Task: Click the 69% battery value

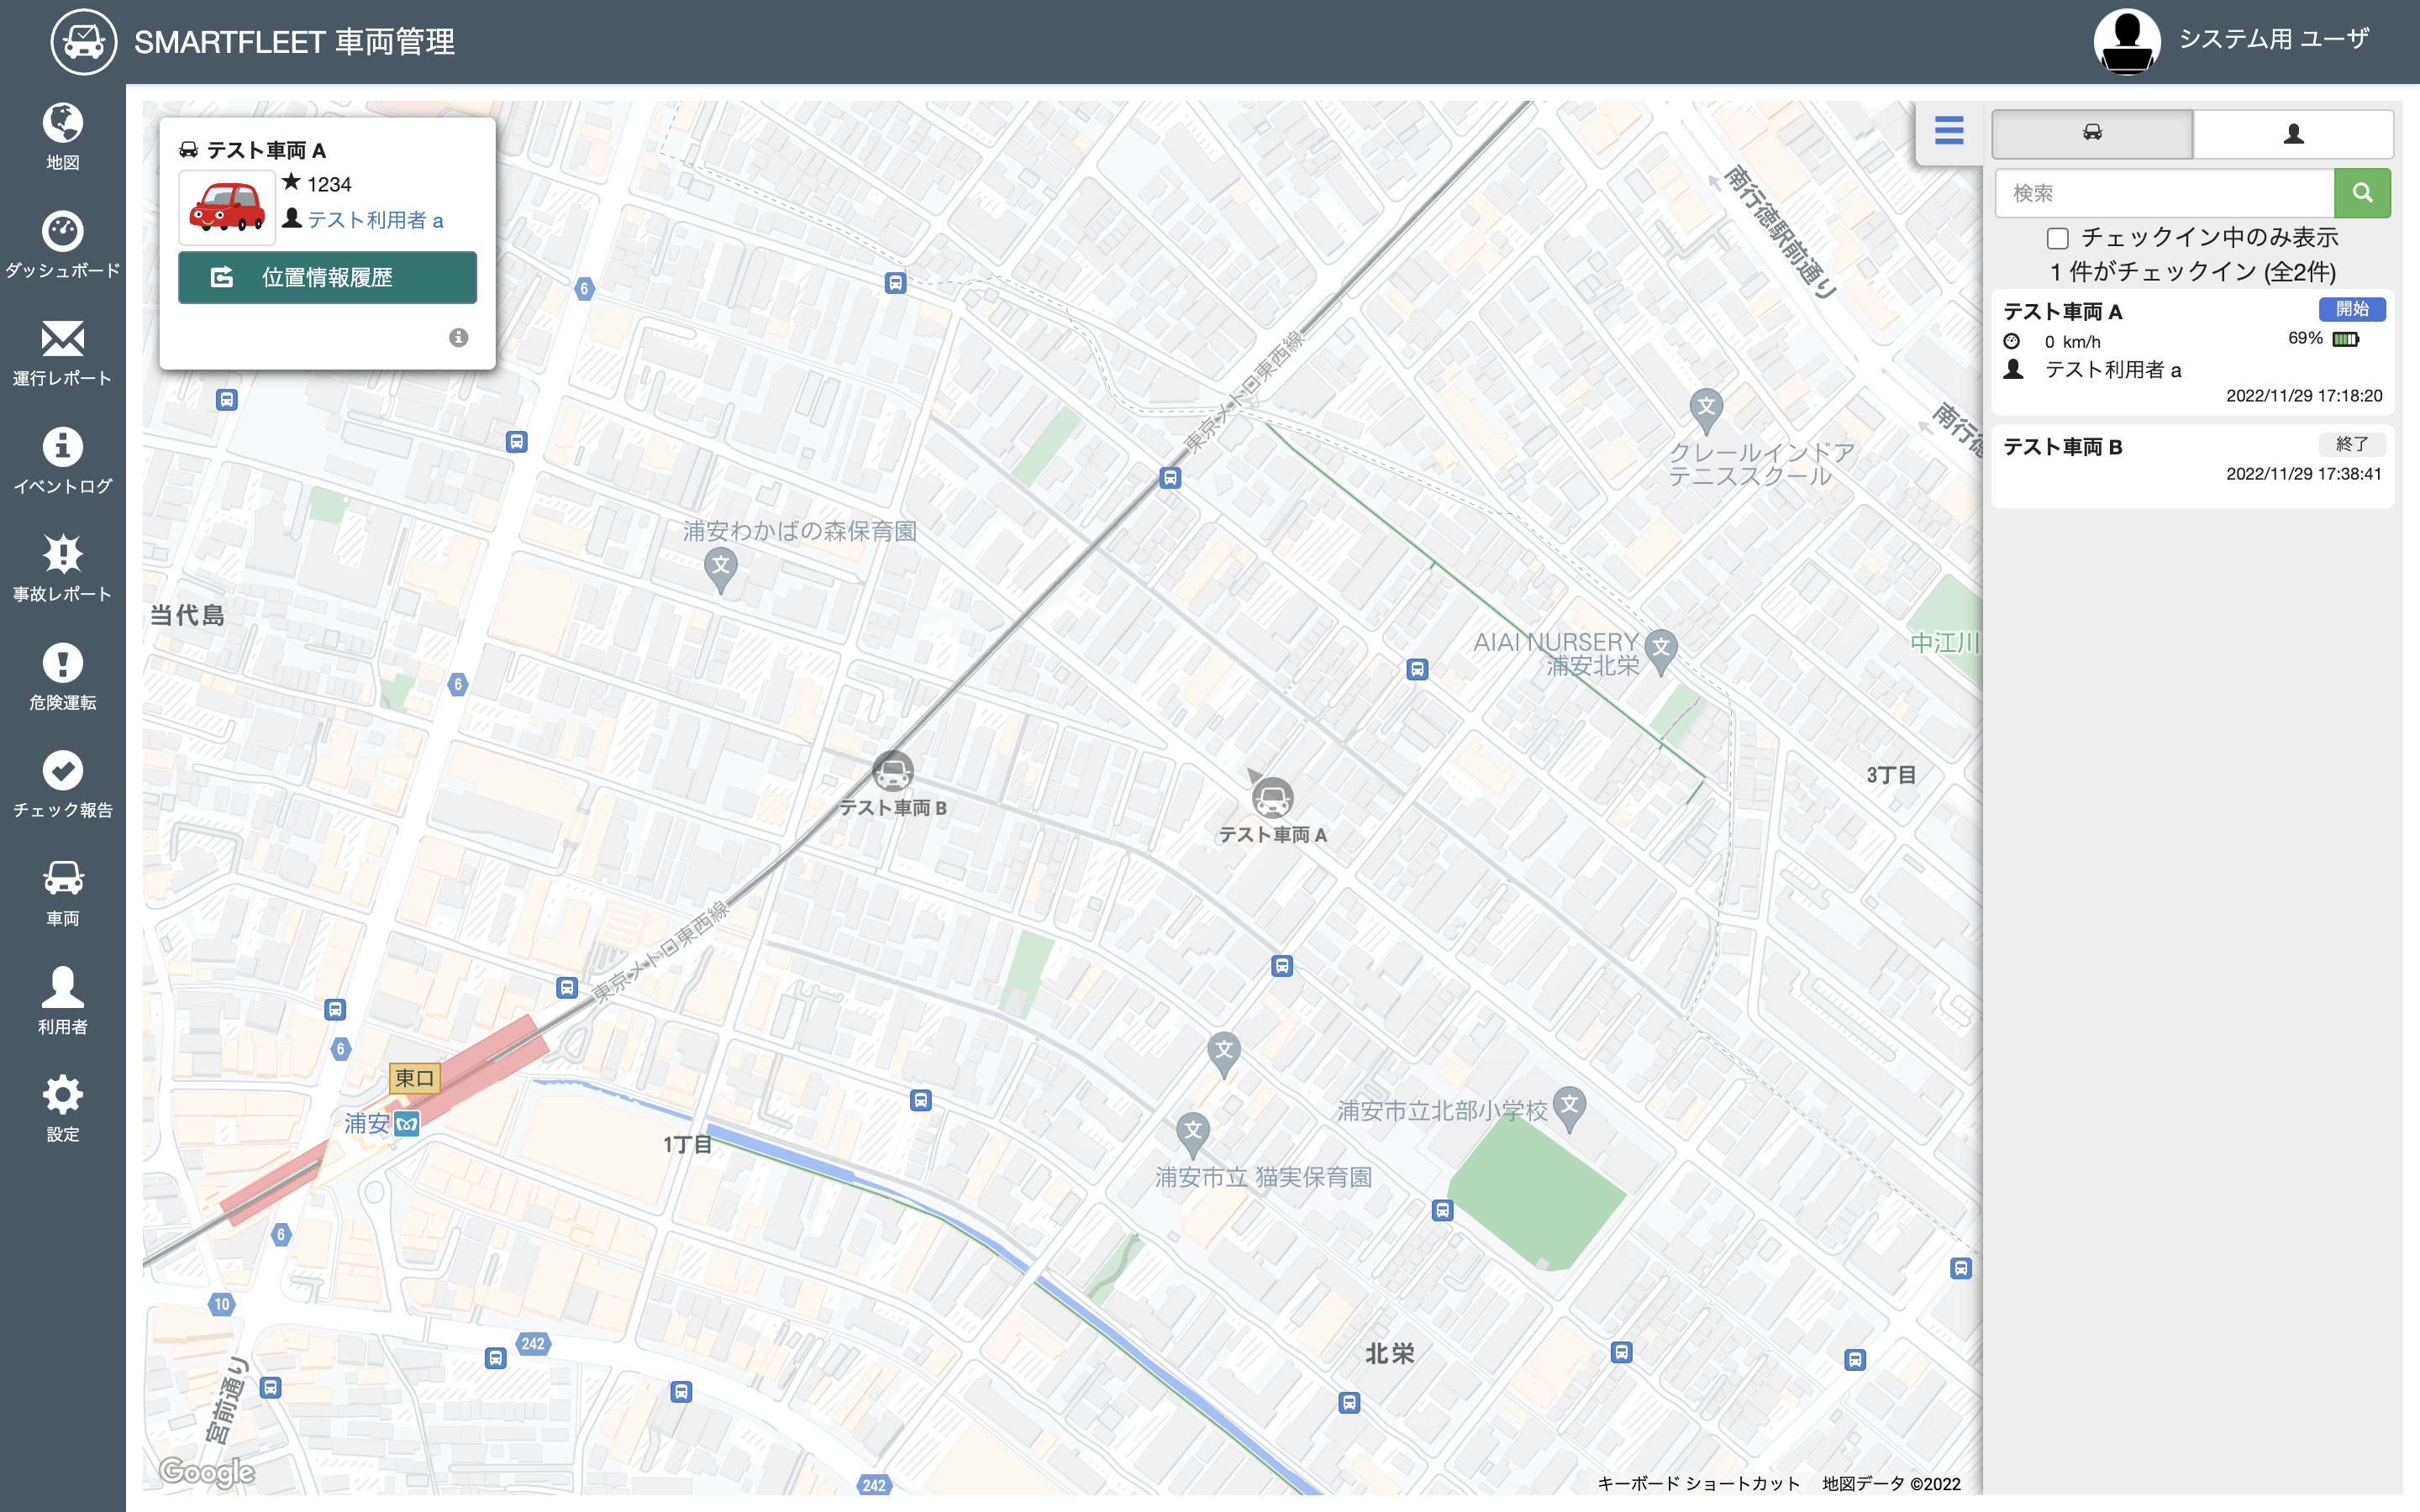Action: pyautogui.click(x=2305, y=339)
